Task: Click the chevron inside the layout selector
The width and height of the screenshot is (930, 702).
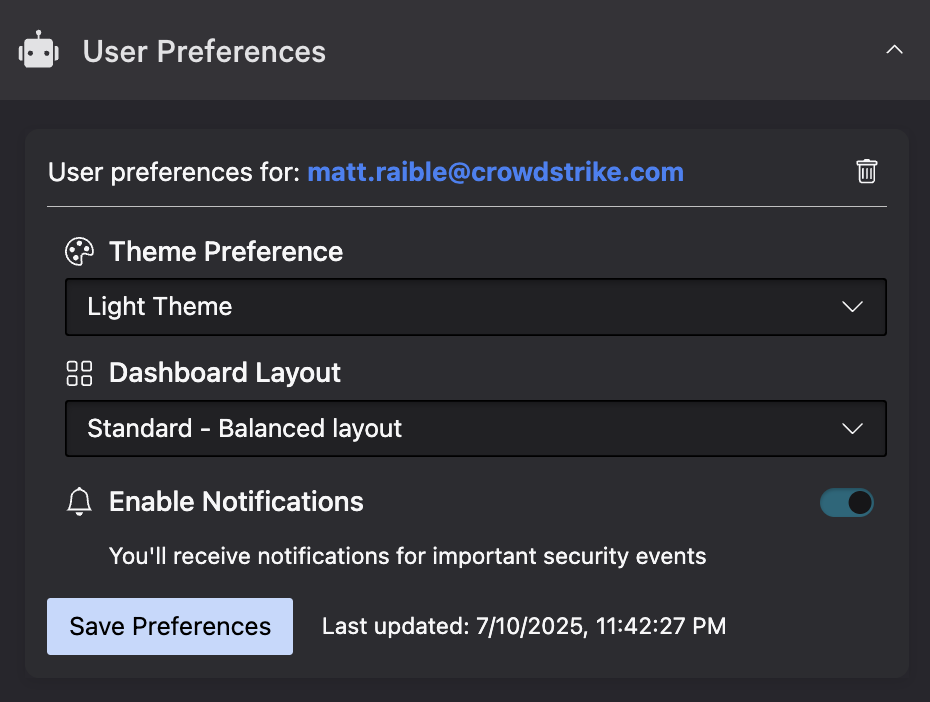Action: pyautogui.click(x=852, y=428)
